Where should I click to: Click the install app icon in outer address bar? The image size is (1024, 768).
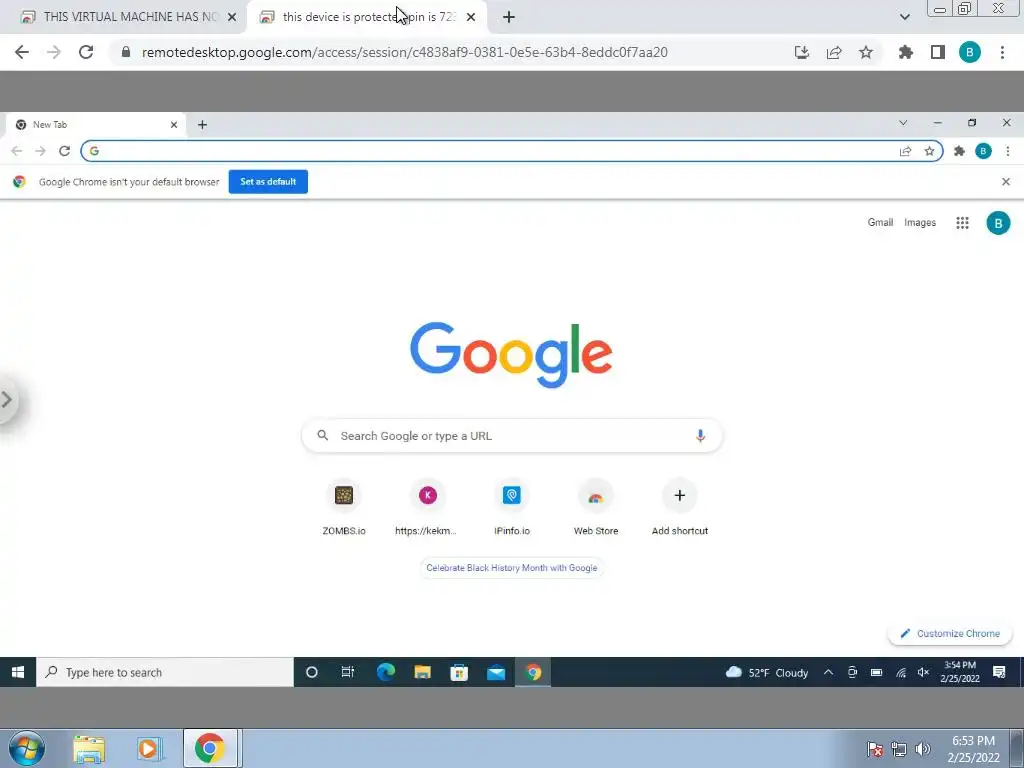(802, 52)
